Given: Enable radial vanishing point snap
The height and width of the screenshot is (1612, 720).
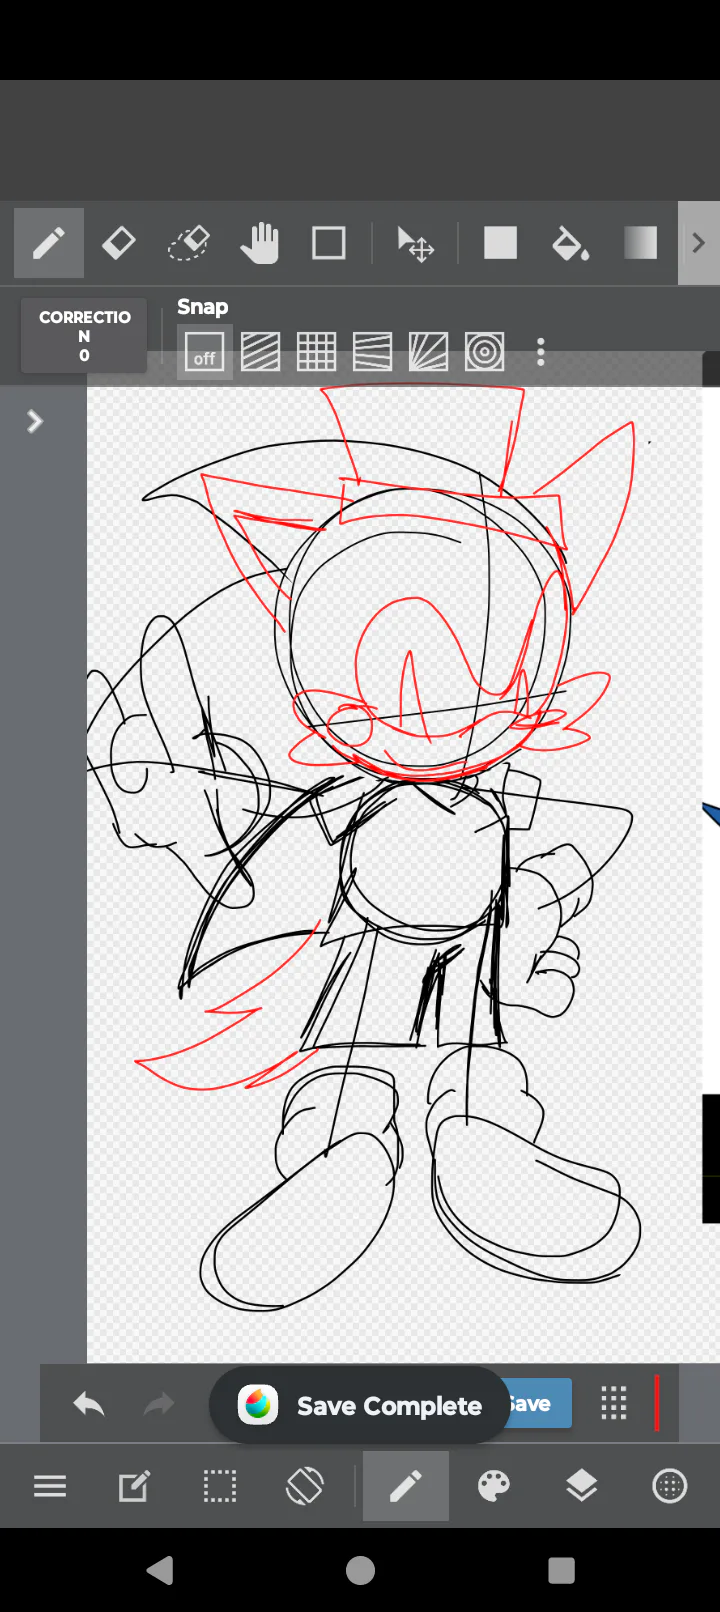Looking at the screenshot, I should [x=429, y=352].
